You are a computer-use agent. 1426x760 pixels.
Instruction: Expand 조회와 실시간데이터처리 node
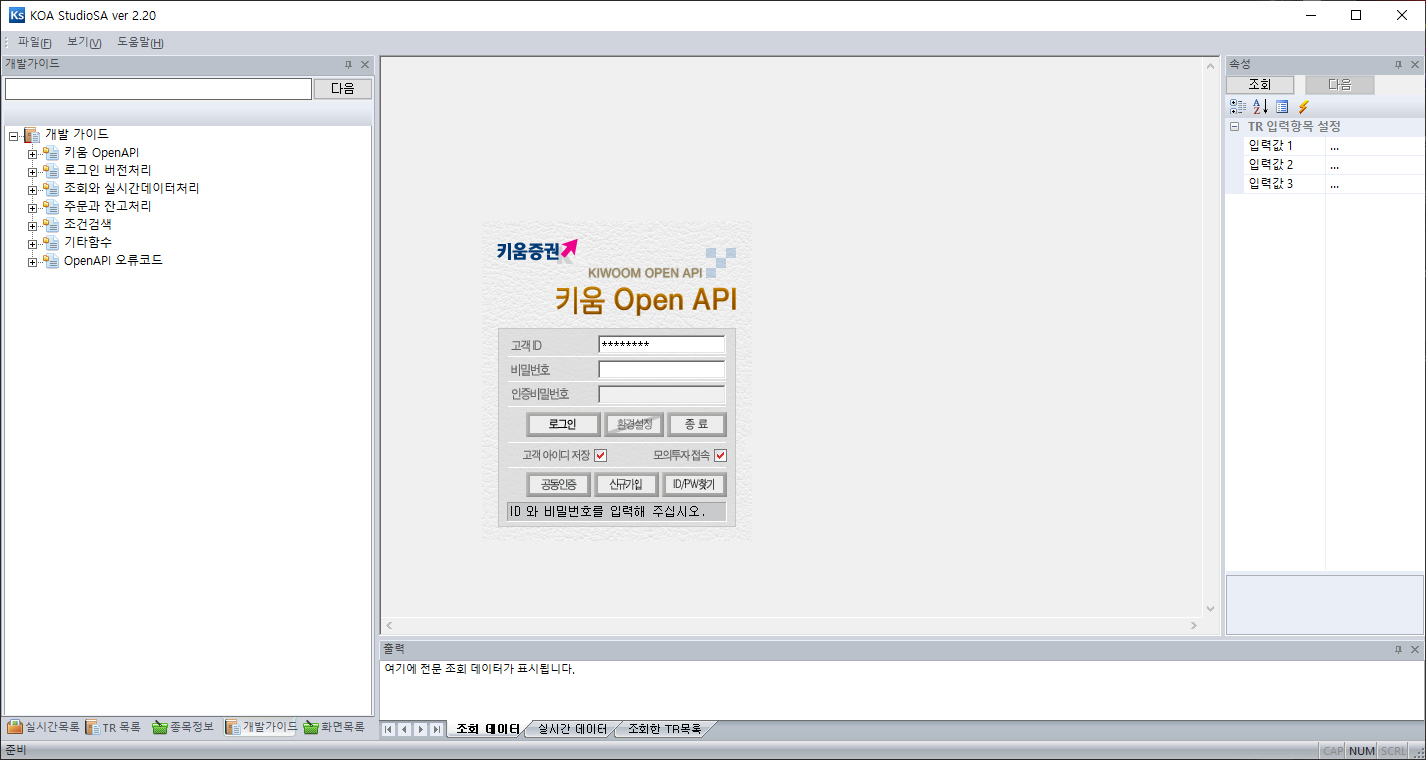[x=32, y=190]
